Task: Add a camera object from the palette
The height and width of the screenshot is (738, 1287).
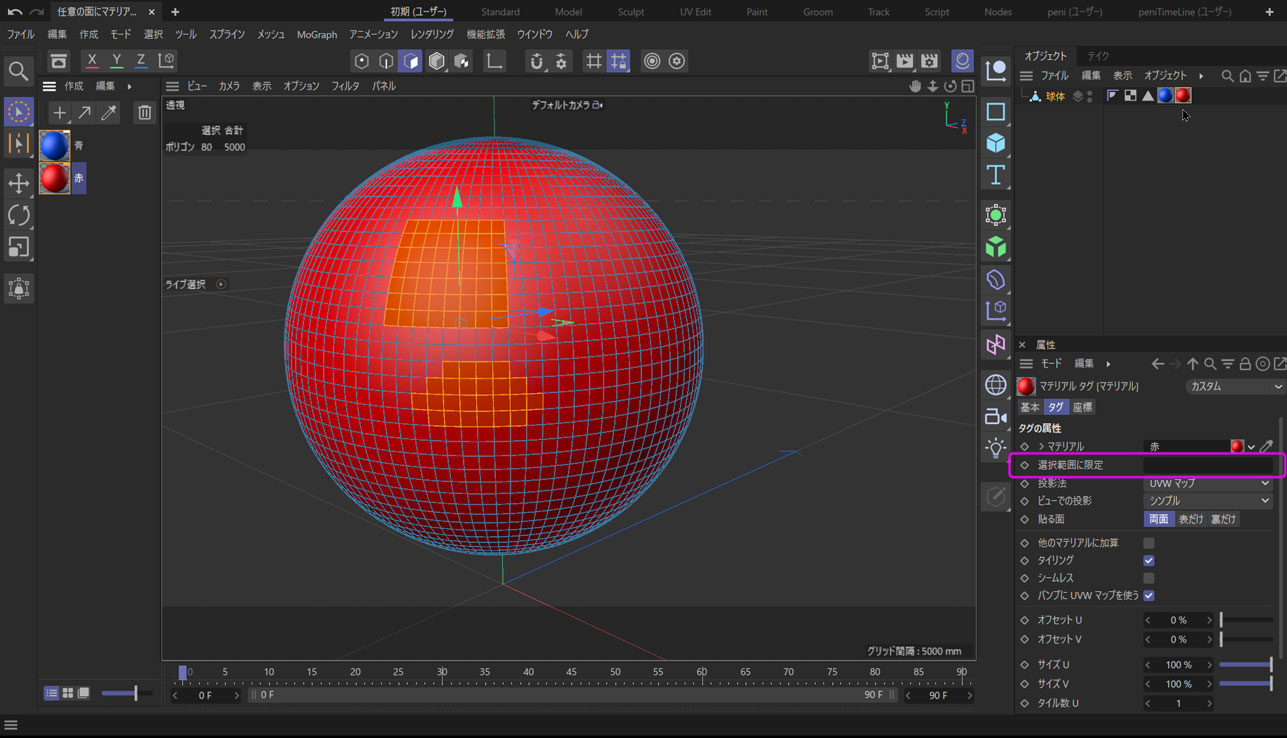Action: click(995, 416)
